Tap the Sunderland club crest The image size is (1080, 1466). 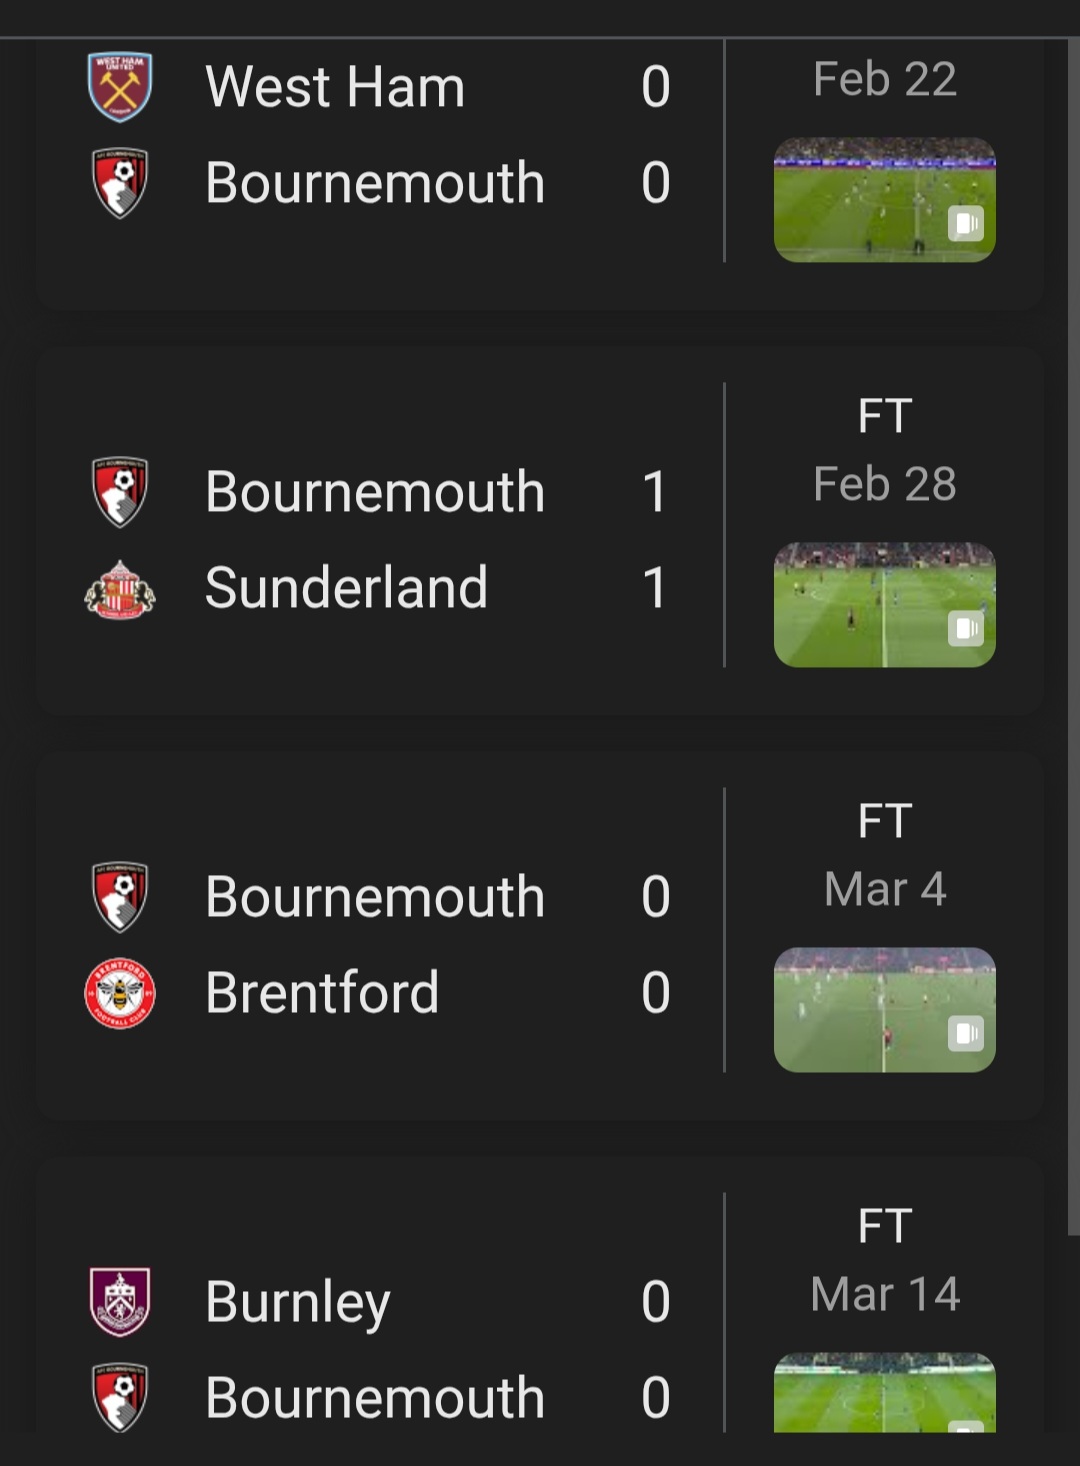(x=120, y=588)
